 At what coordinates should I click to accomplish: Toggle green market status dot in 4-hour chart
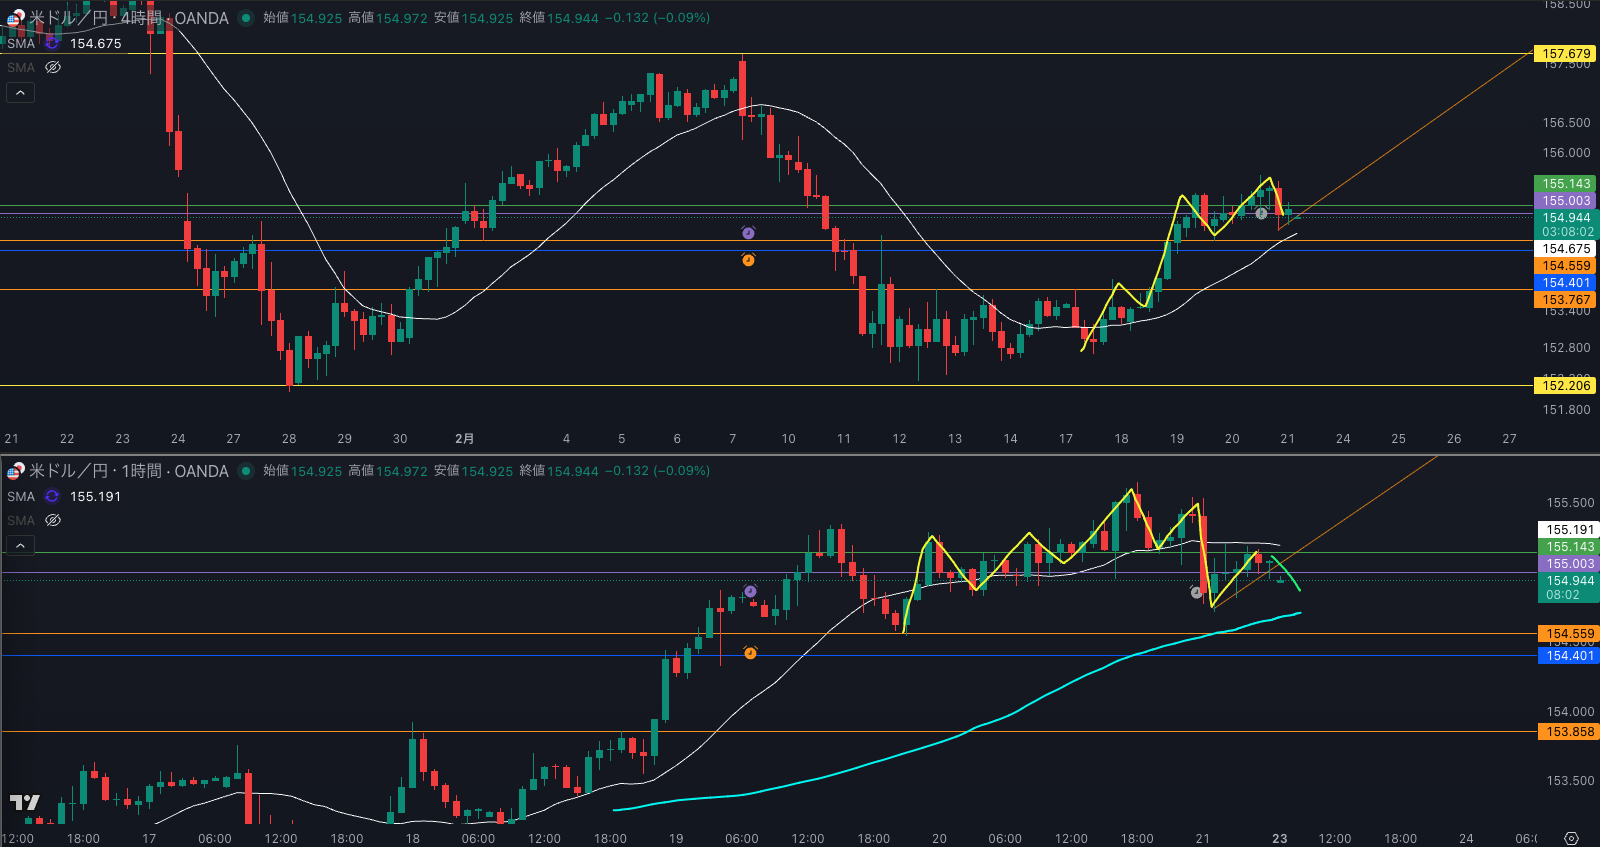tap(245, 18)
